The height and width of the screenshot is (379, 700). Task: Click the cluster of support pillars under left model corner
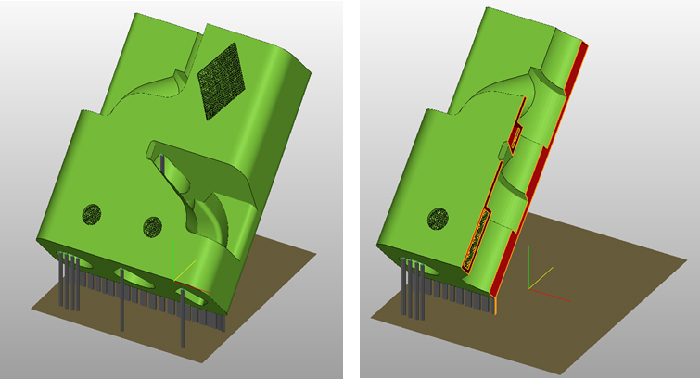69,281
